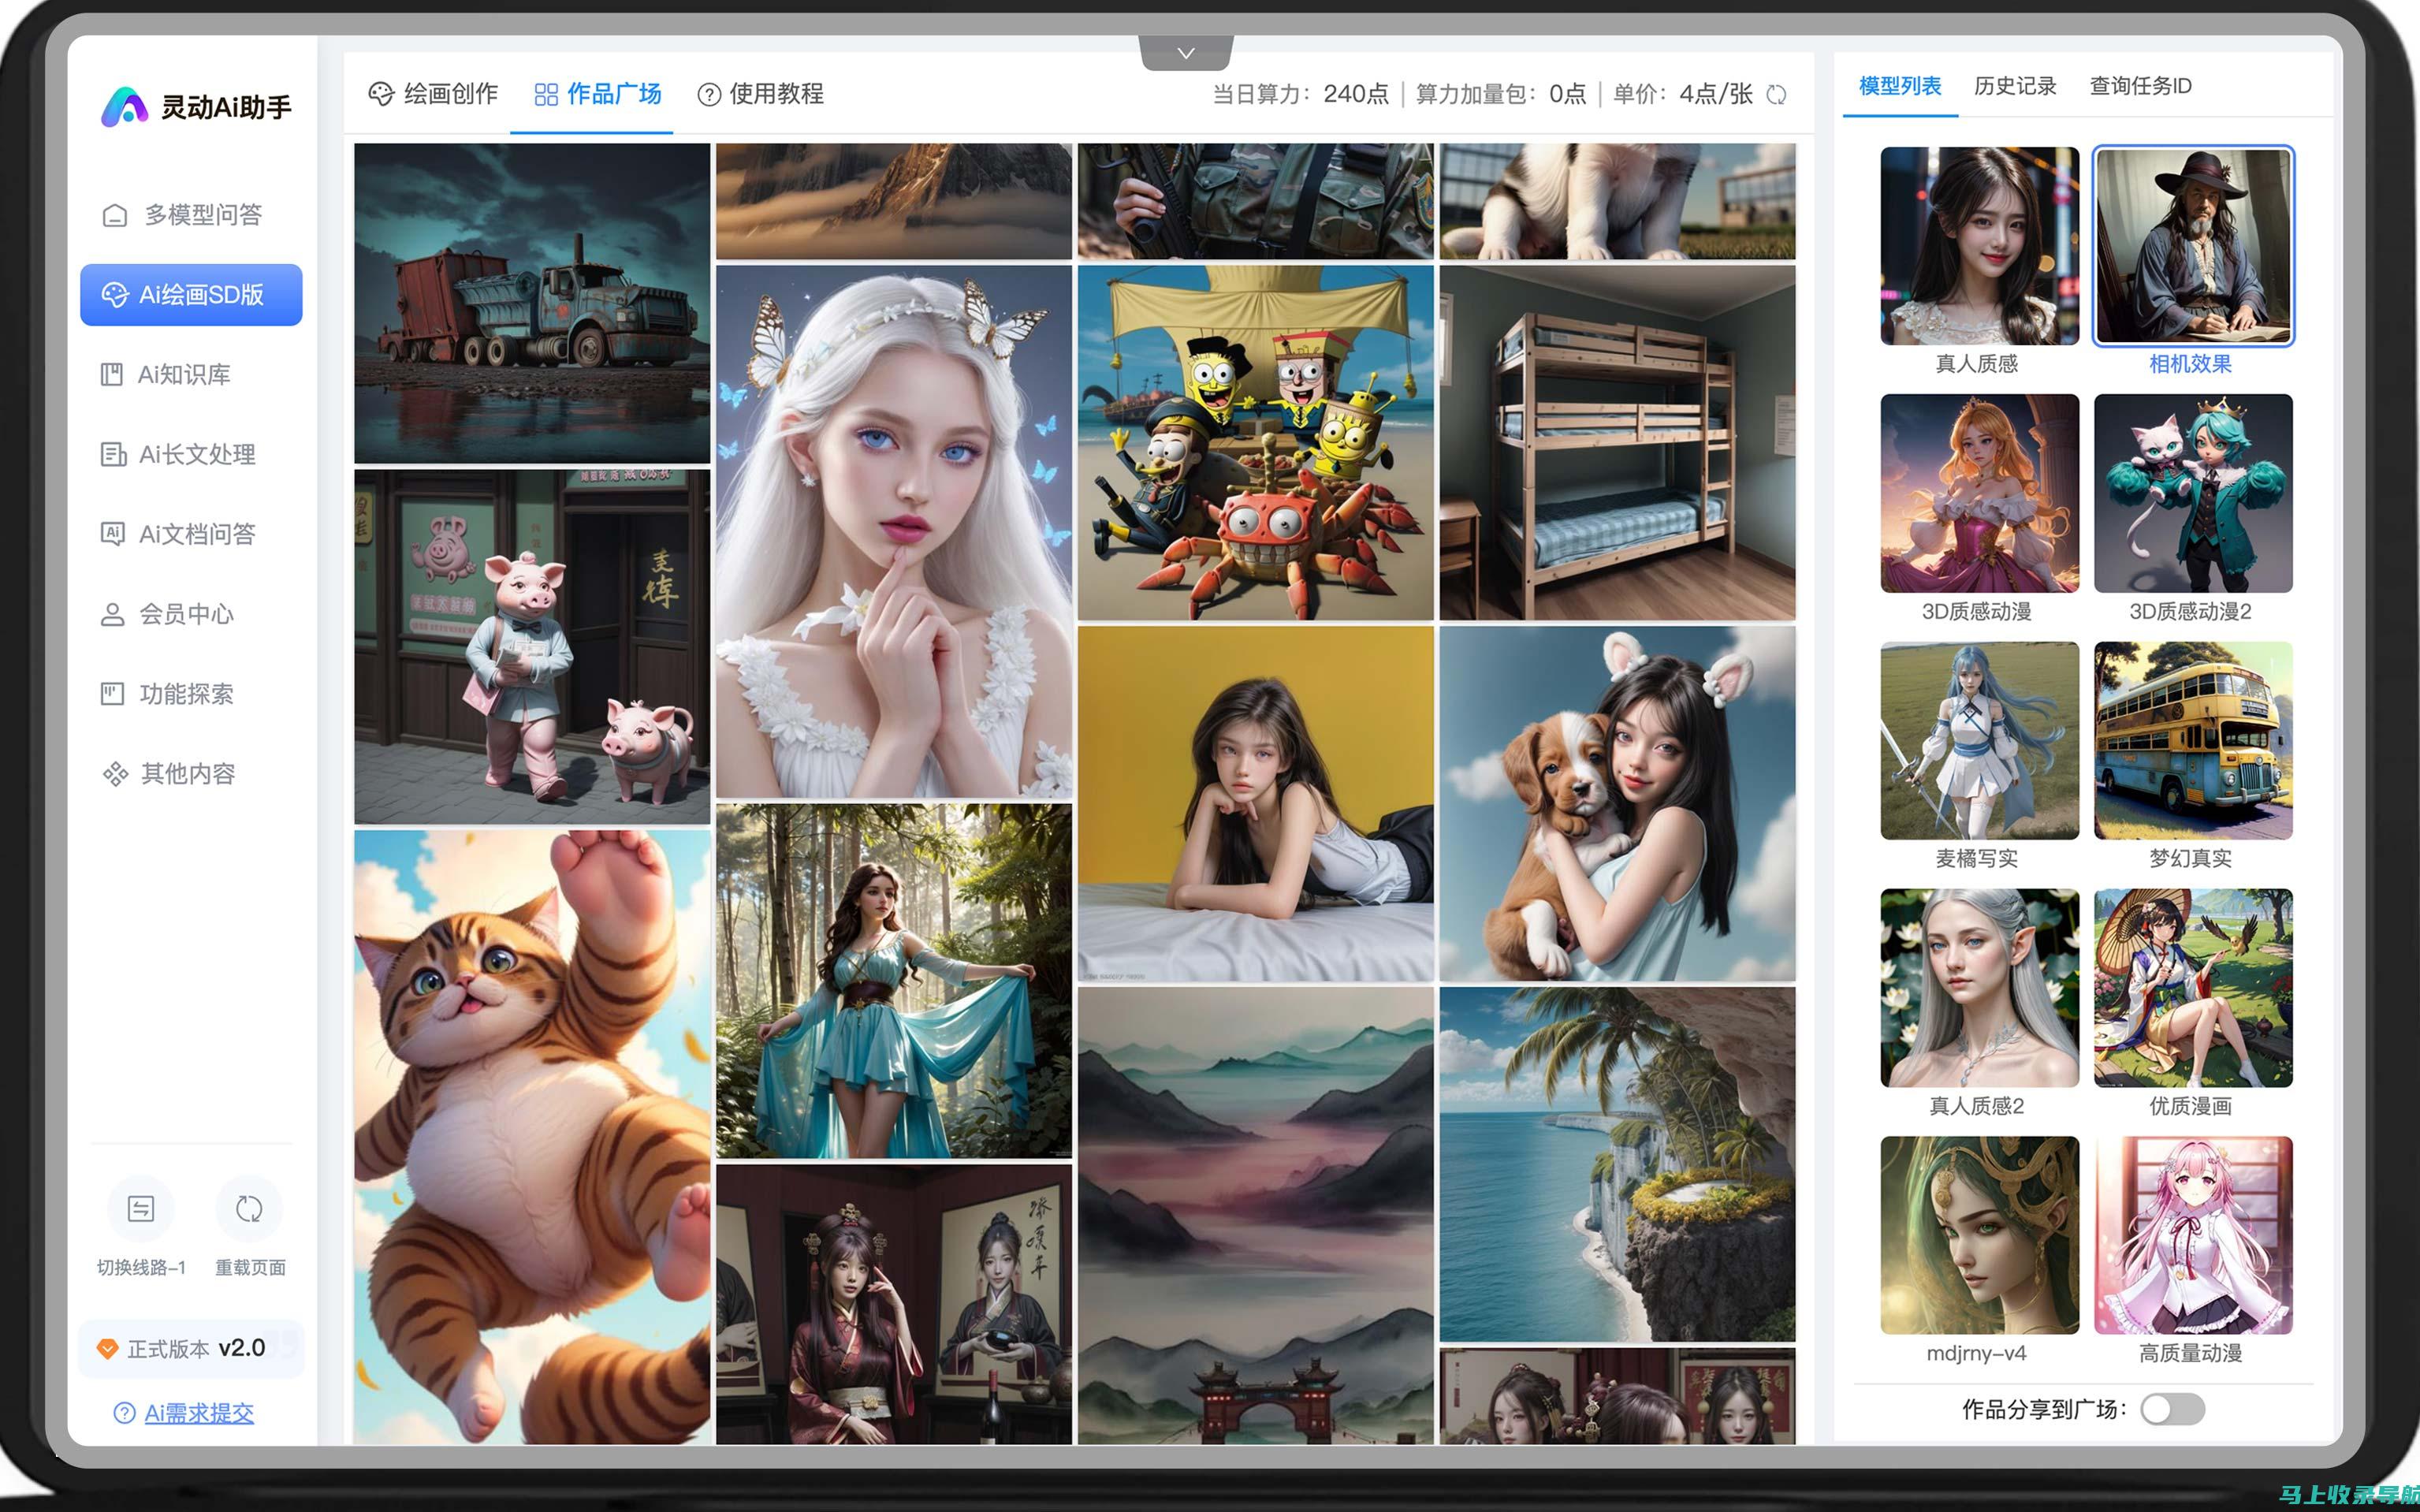This screenshot has width=2420, height=1512.
Task: Select the 梦幻真实 bus model thumbnail
Action: tap(2193, 740)
